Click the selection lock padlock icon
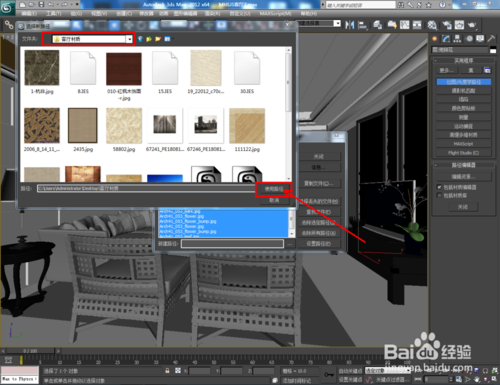This screenshot has height=385, width=500. (x=167, y=371)
